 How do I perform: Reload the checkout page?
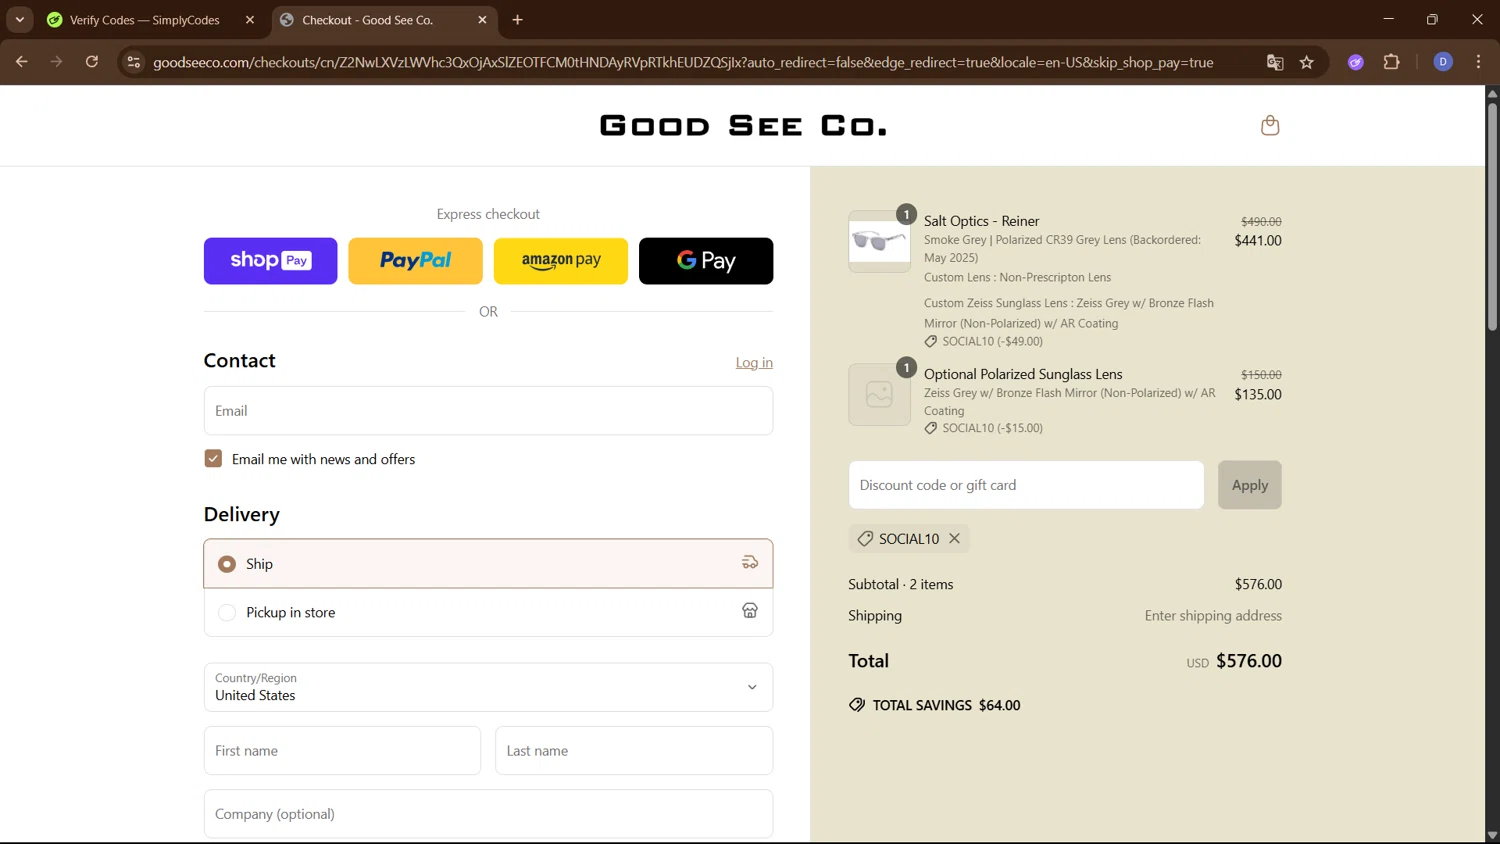[92, 62]
